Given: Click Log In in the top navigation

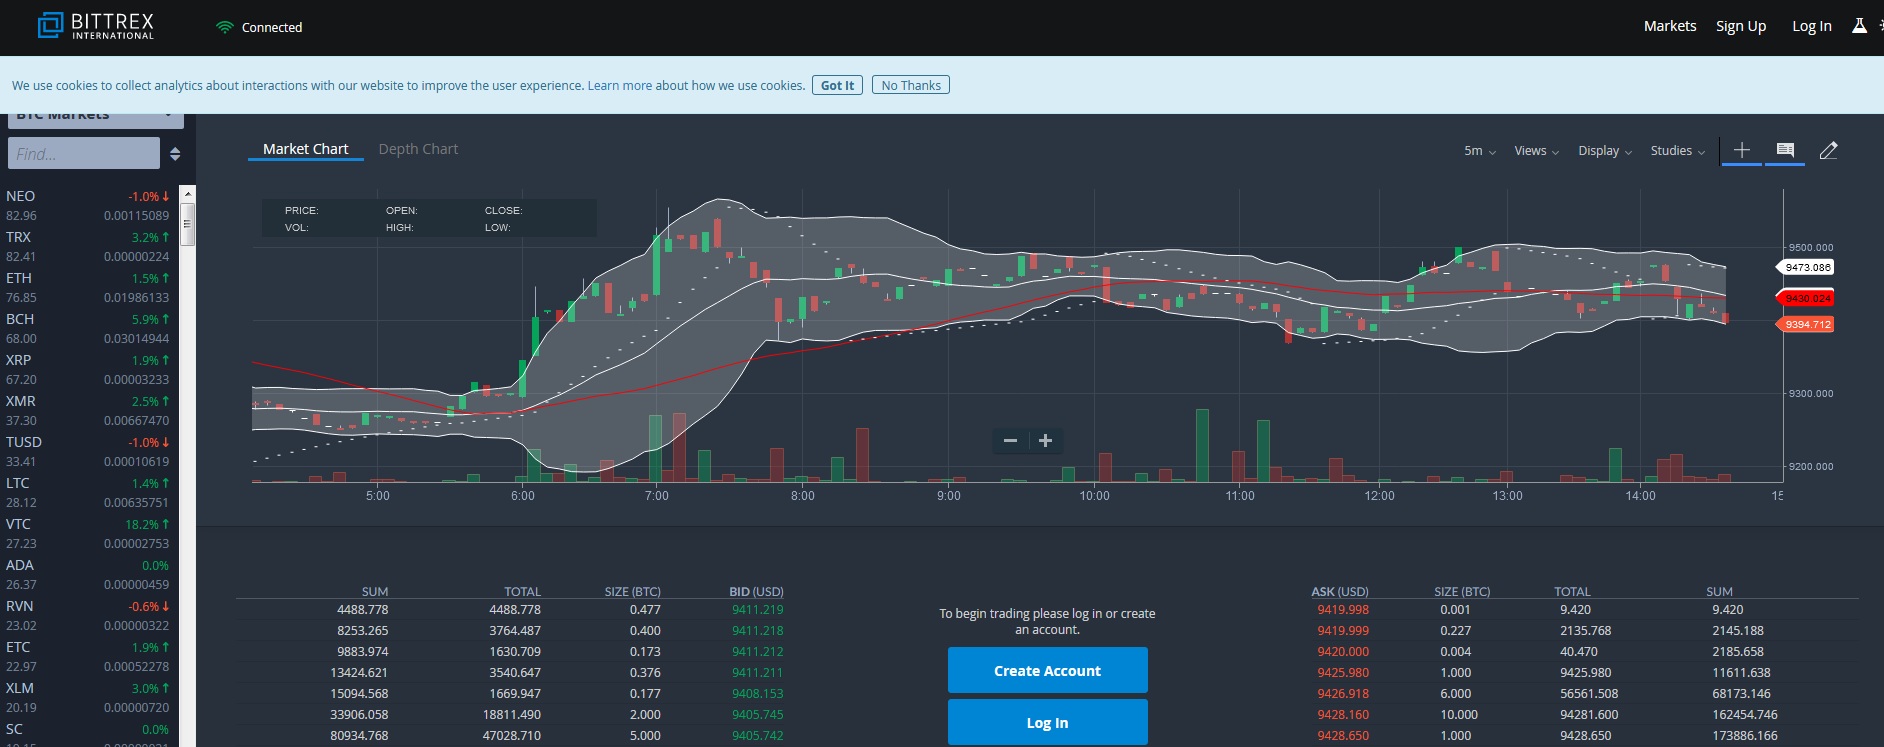Looking at the screenshot, I should pyautogui.click(x=1812, y=26).
